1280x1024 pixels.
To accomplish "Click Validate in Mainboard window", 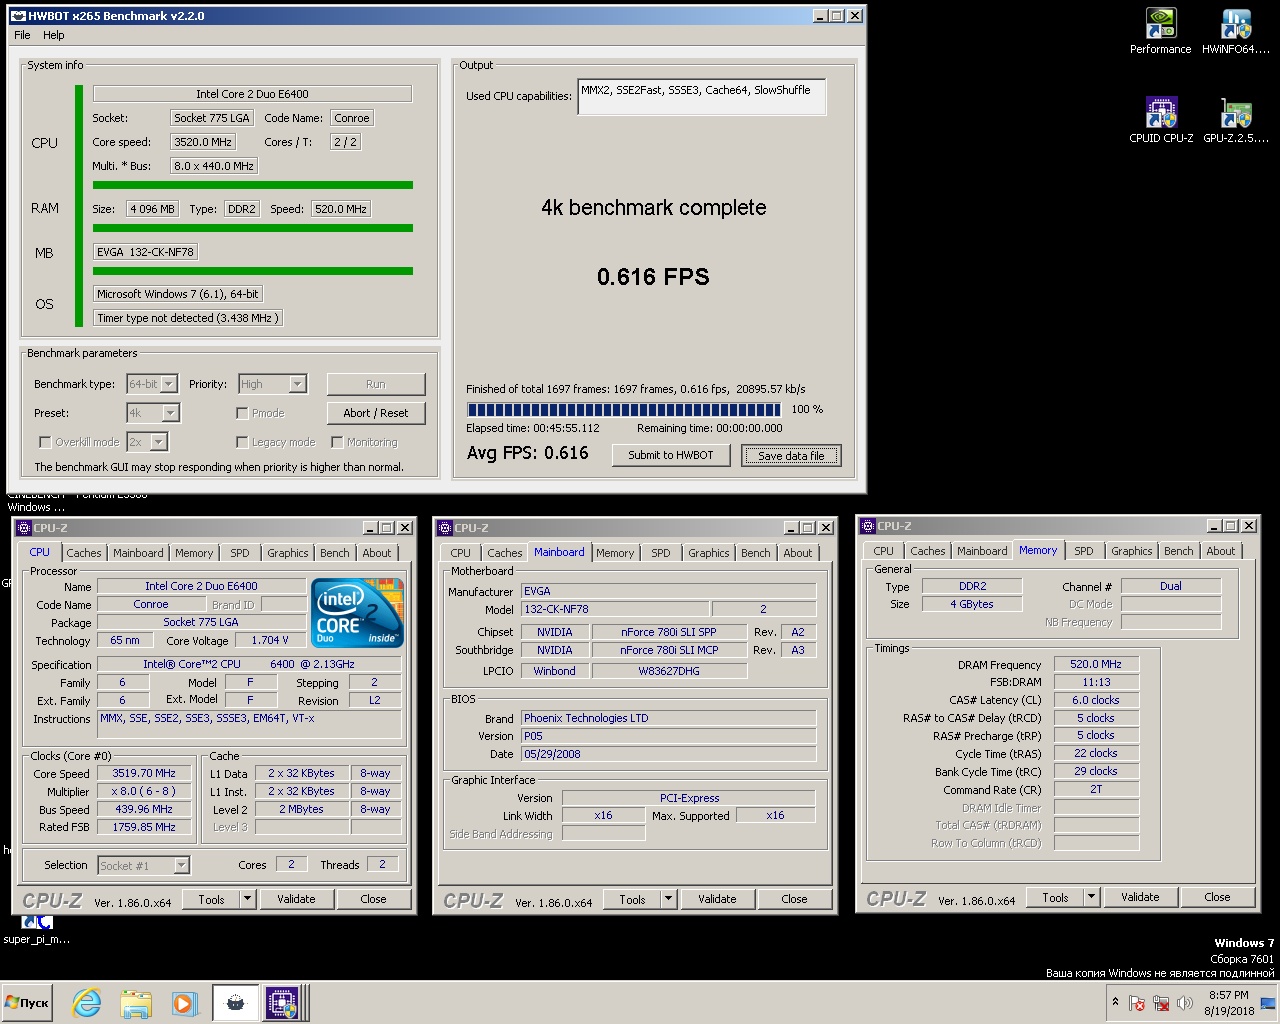I will 717,899.
